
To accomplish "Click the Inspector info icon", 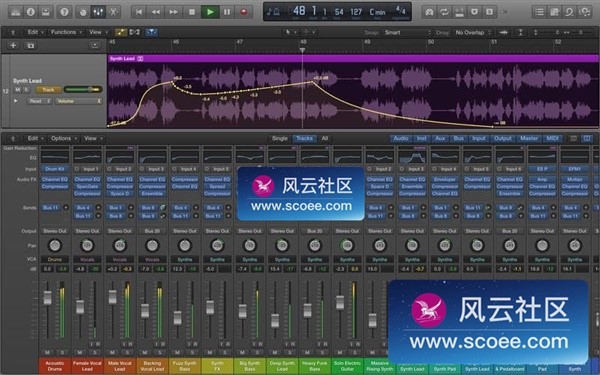I will tap(31, 12).
